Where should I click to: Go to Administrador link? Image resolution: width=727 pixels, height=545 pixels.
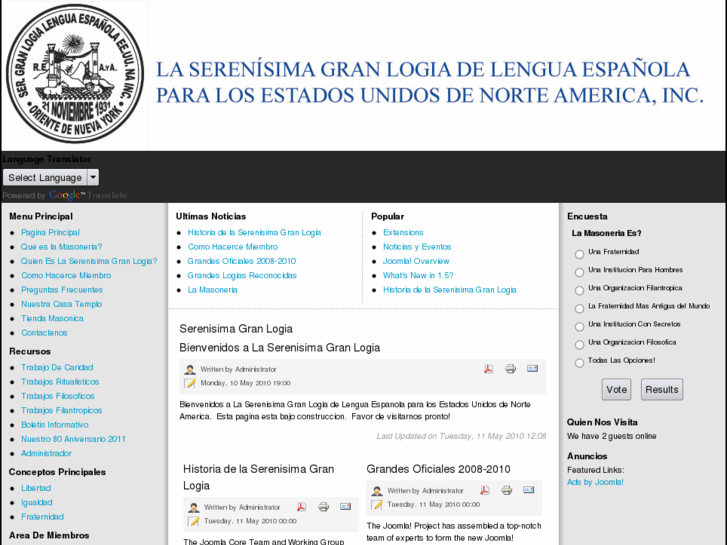pyautogui.click(x=46, y=454)
